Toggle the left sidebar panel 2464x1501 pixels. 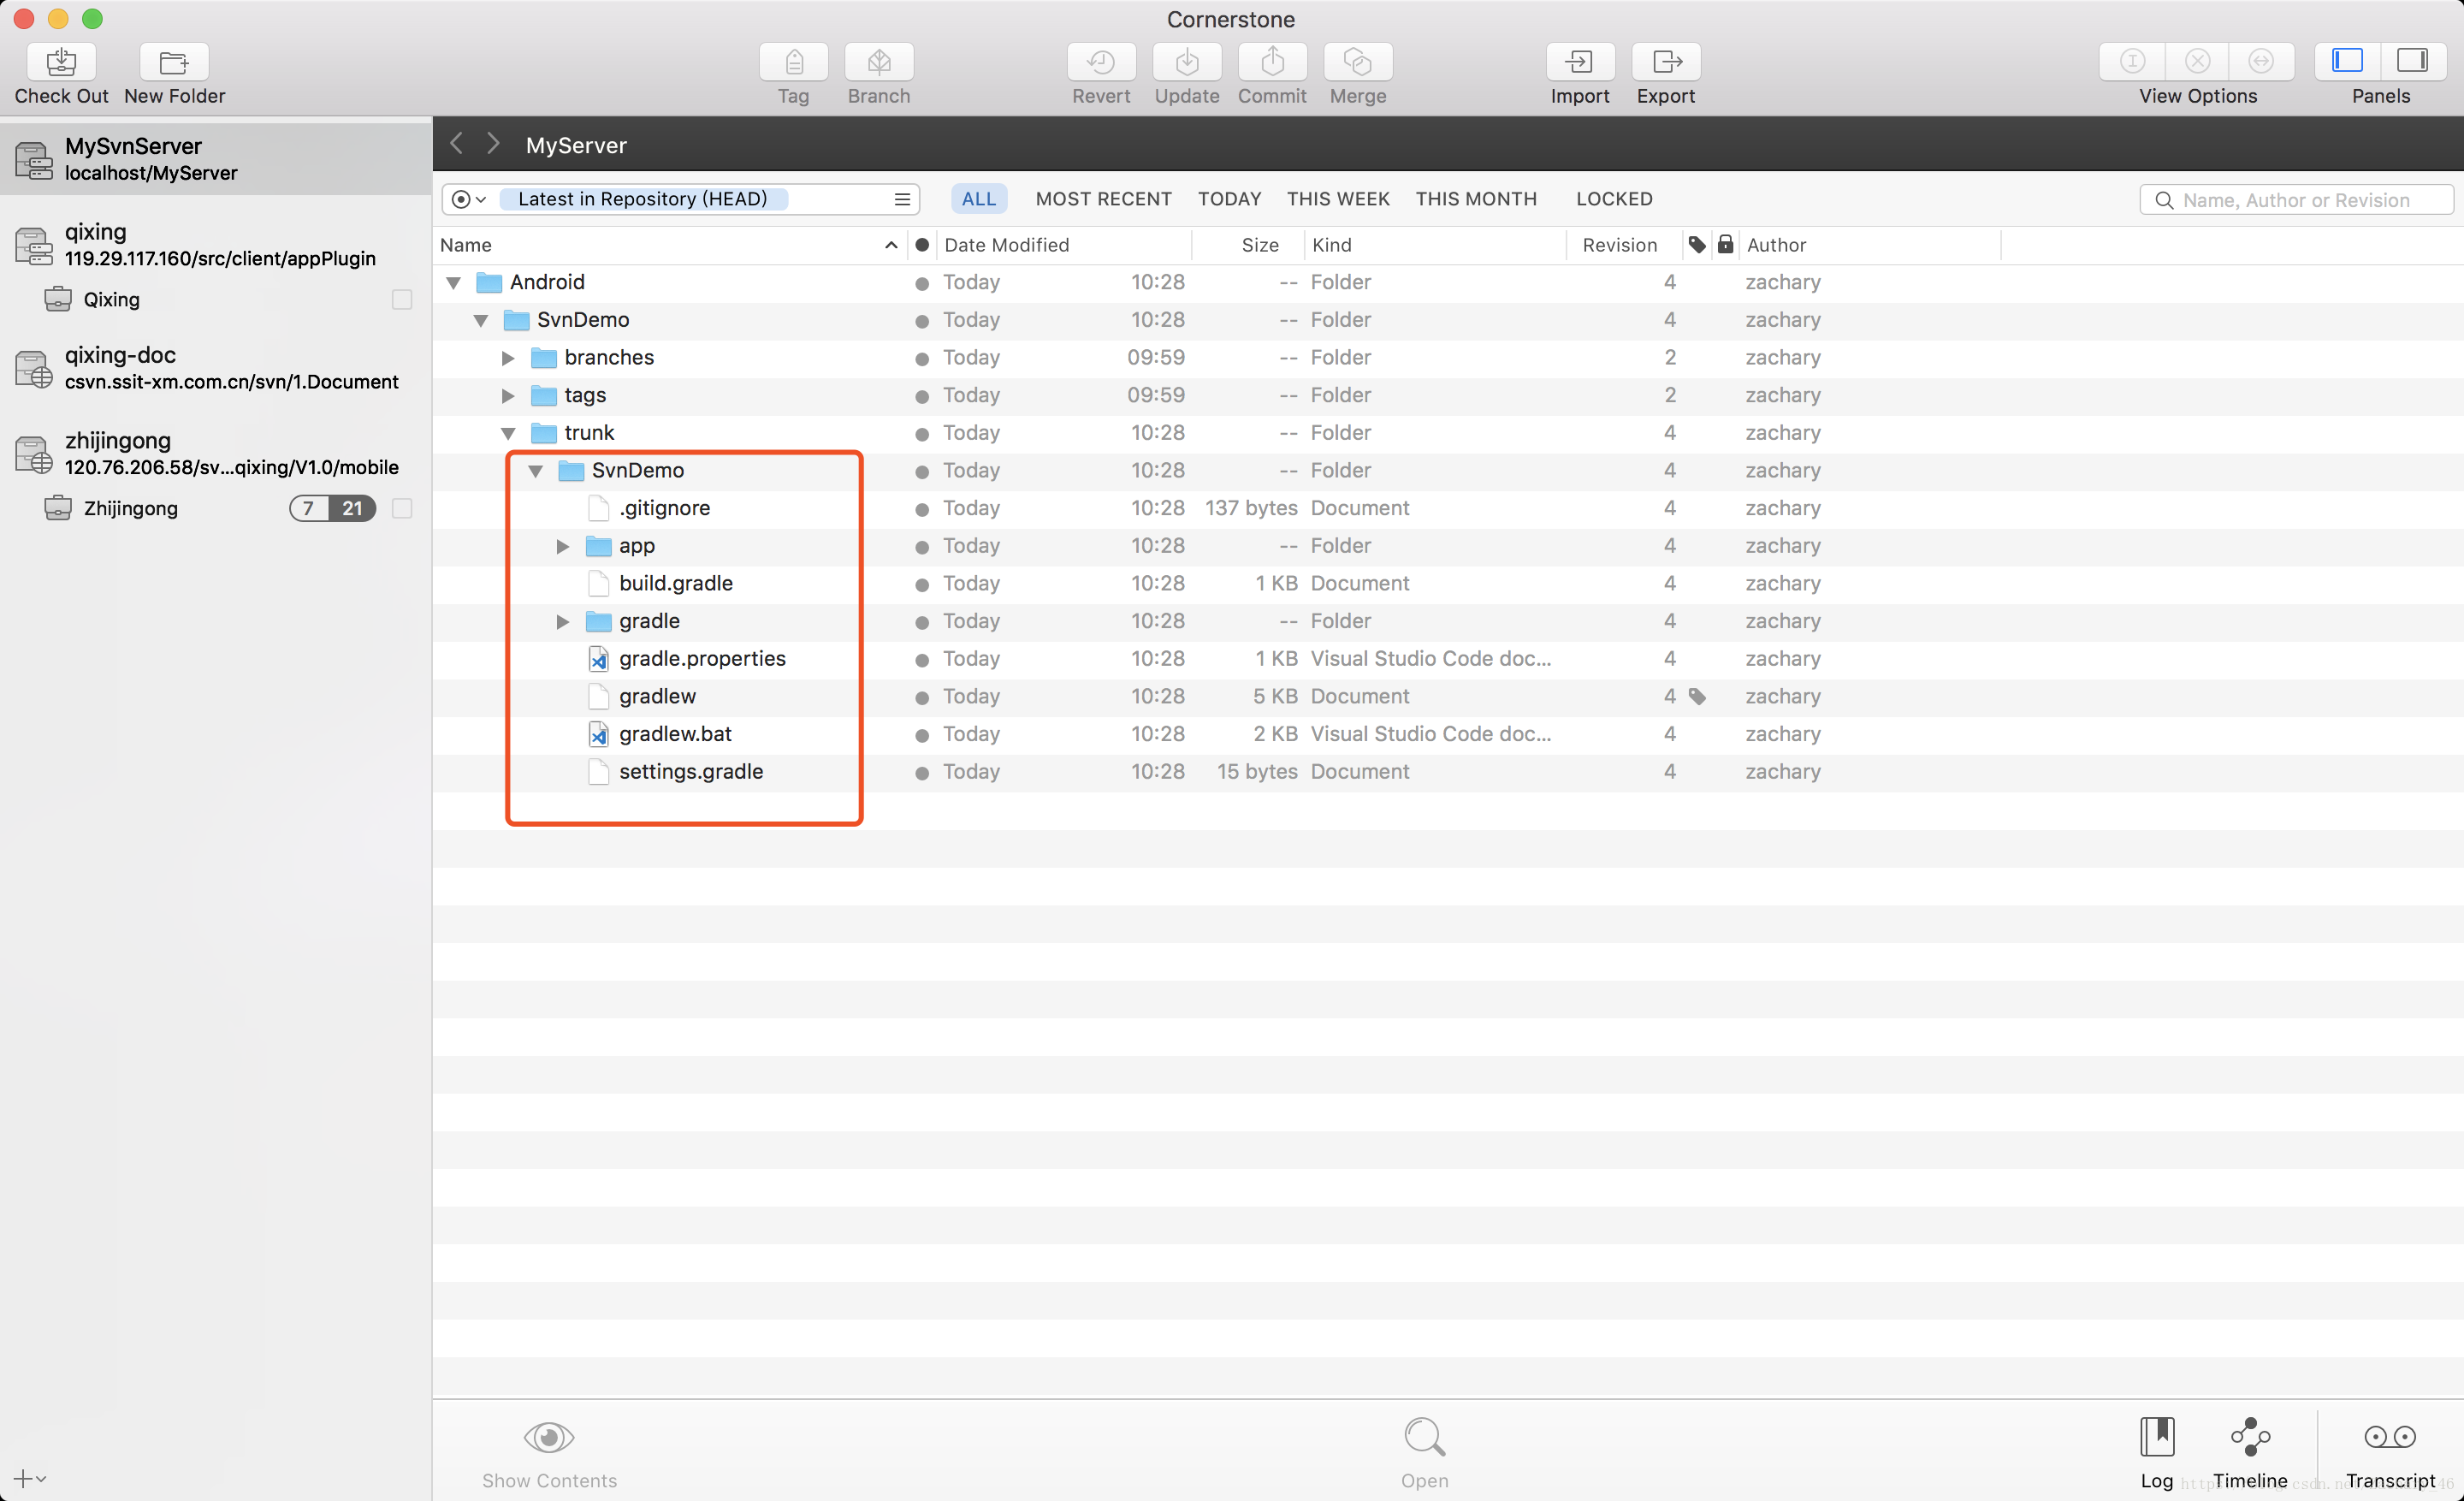(2347, 62)
